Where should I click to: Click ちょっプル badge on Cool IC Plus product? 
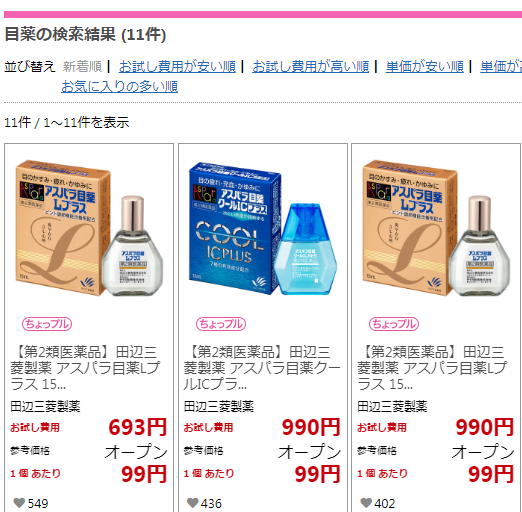click(221, 324)
